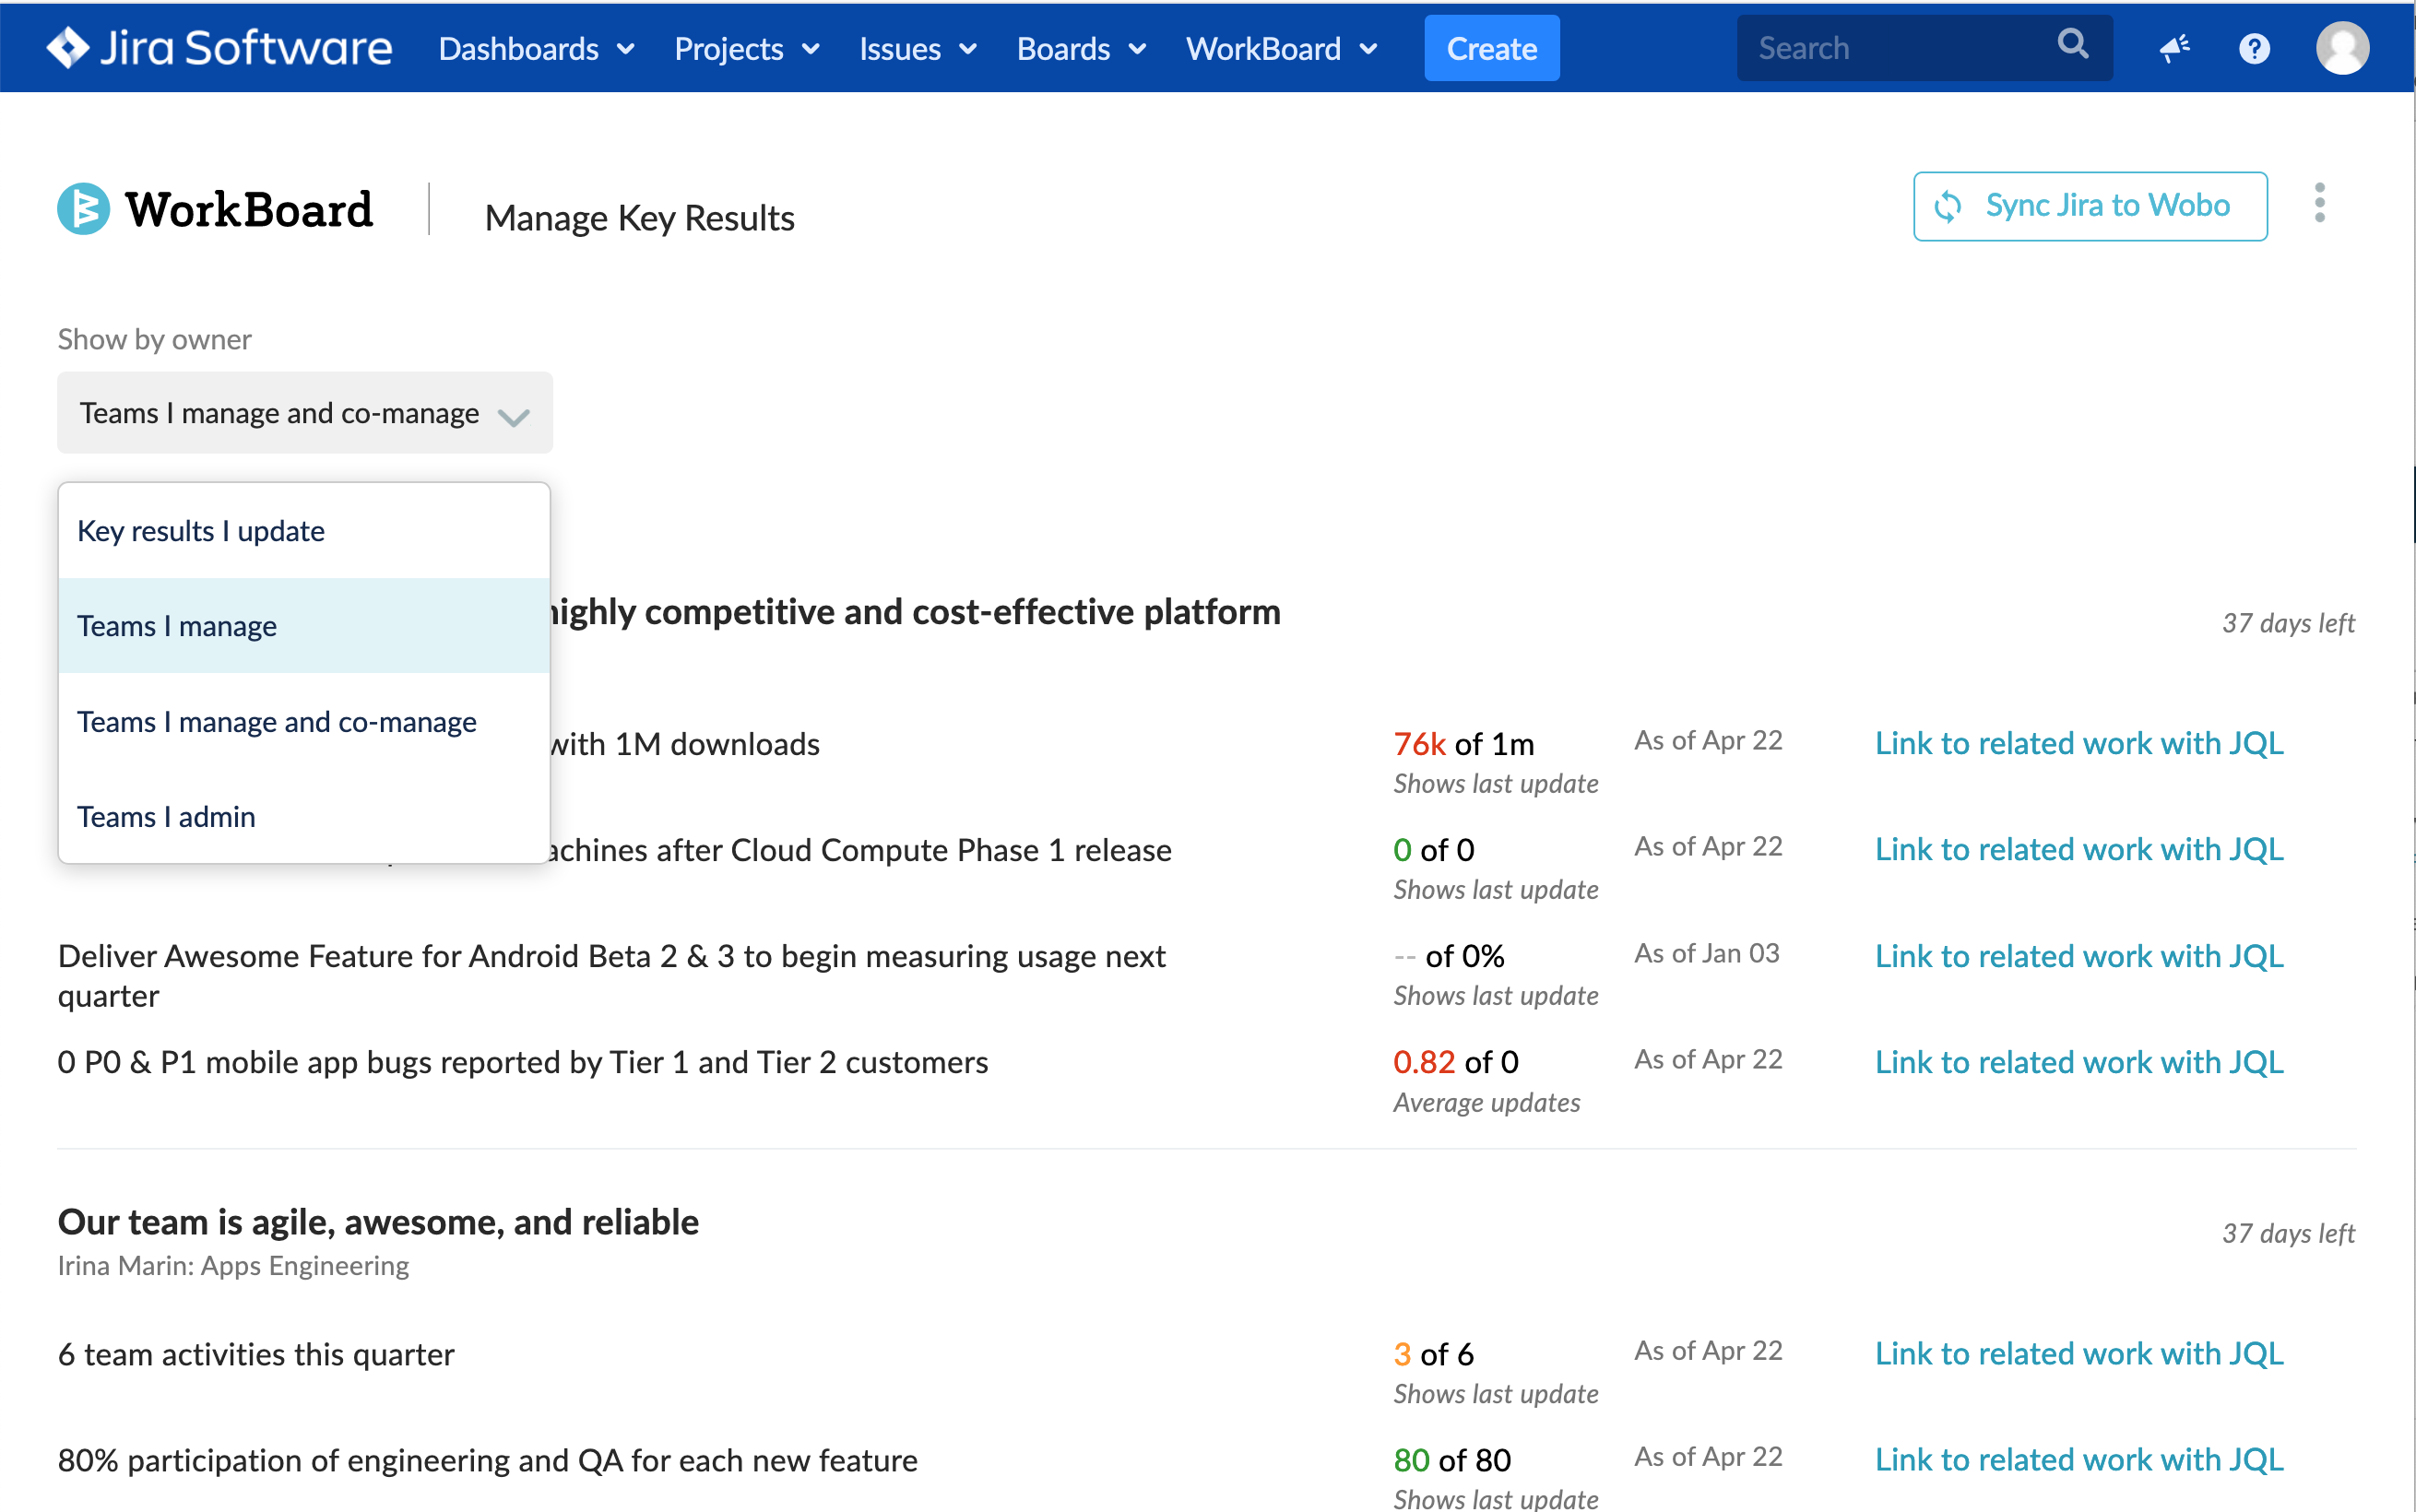Click the search magnifier icon
Image resolution: width=2416 pixels, height=1512 pixels.
click(2072, 44)
